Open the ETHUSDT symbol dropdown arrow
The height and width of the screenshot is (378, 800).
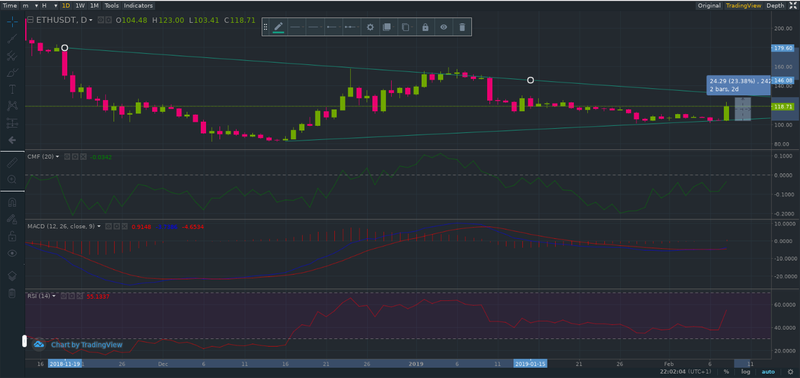[x=91, y=20]
